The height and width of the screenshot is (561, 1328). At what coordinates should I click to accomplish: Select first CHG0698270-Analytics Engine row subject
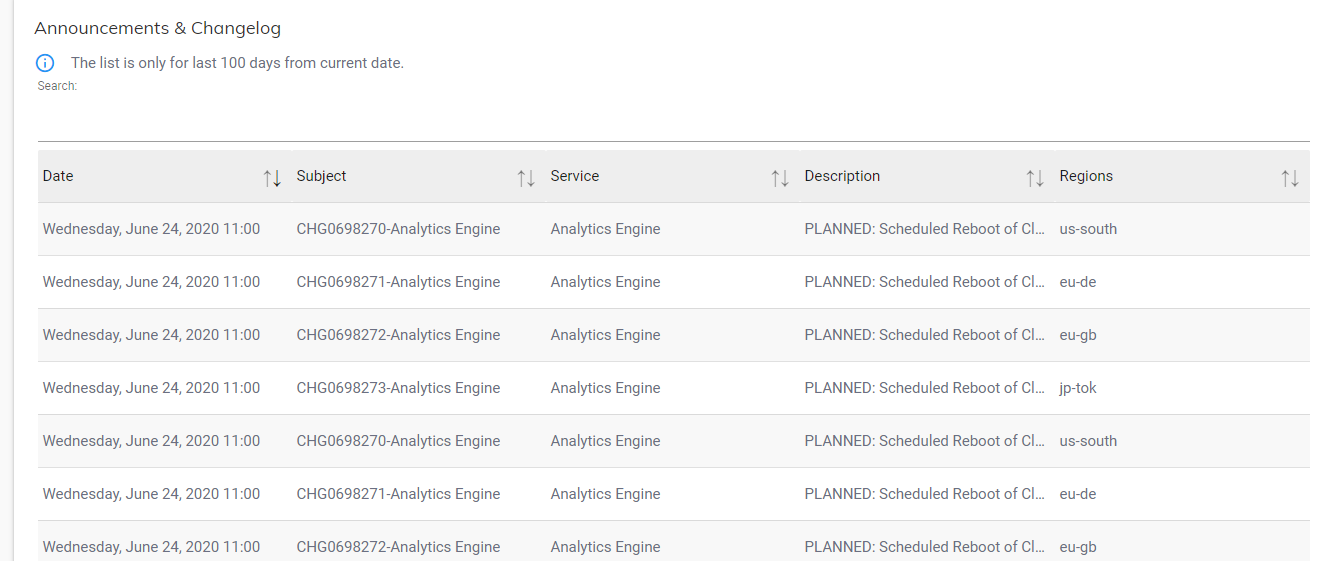click(x=398, y=229)
